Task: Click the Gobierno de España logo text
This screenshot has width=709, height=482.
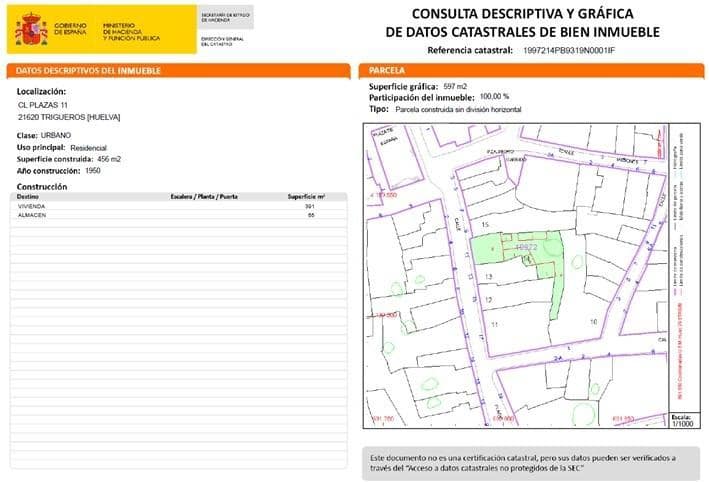Action: (70, 29)
